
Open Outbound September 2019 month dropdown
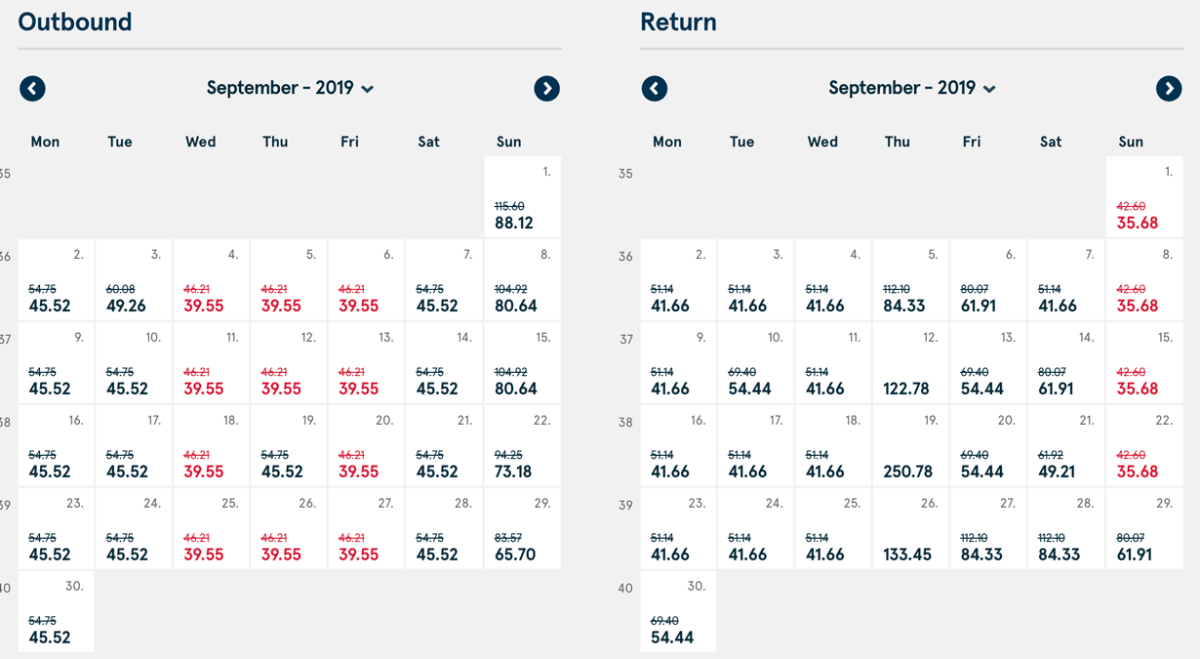pos(290,88)
